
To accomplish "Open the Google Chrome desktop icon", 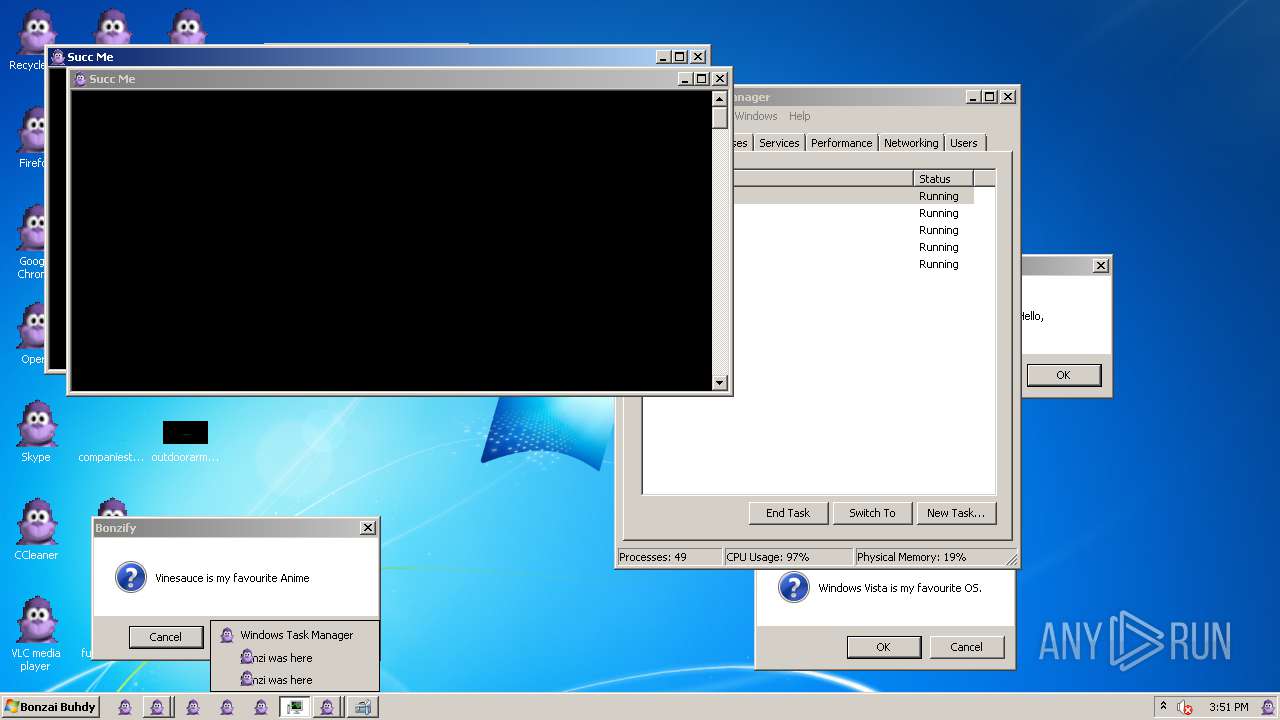I will [33, 240].
